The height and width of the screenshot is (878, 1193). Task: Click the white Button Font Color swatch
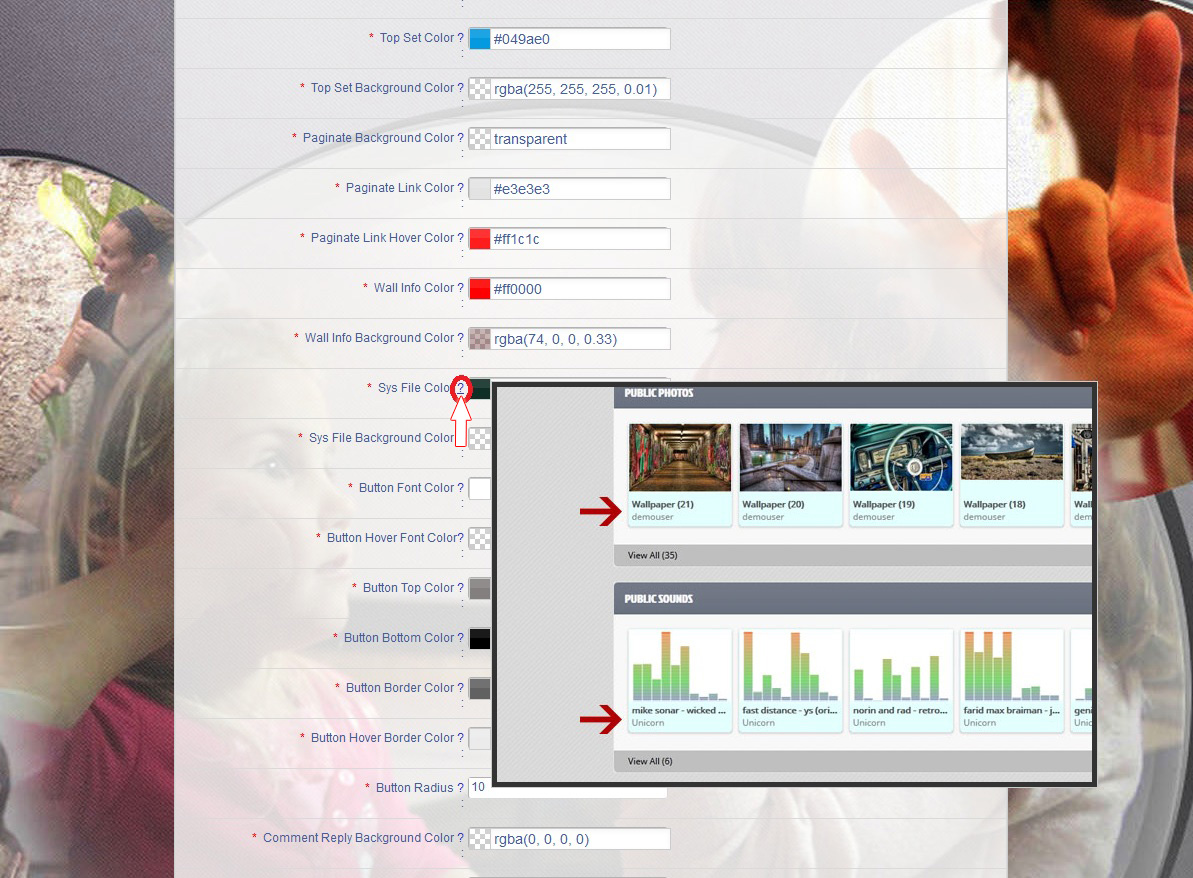(480, 489)
